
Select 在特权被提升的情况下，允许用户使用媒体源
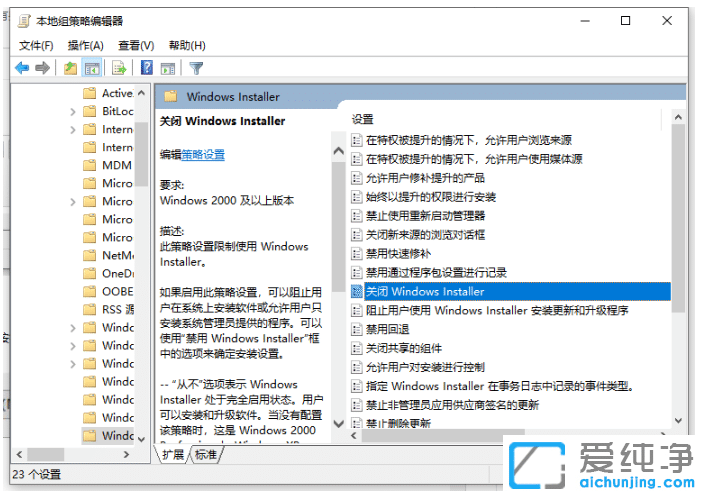tap(474, 159)
